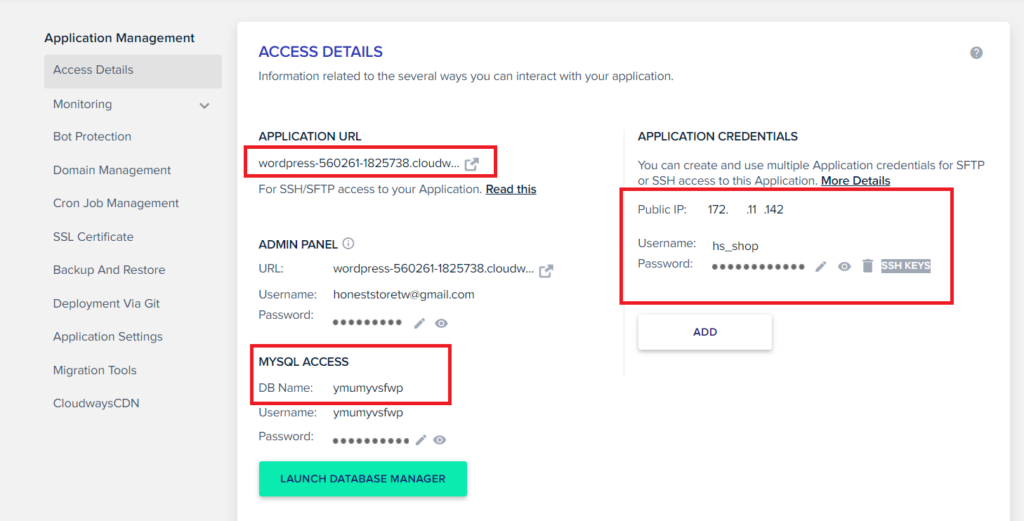Screen dimensions: 1024x521
Task: Open Backup And Restore page
Action: click(109, 270)
